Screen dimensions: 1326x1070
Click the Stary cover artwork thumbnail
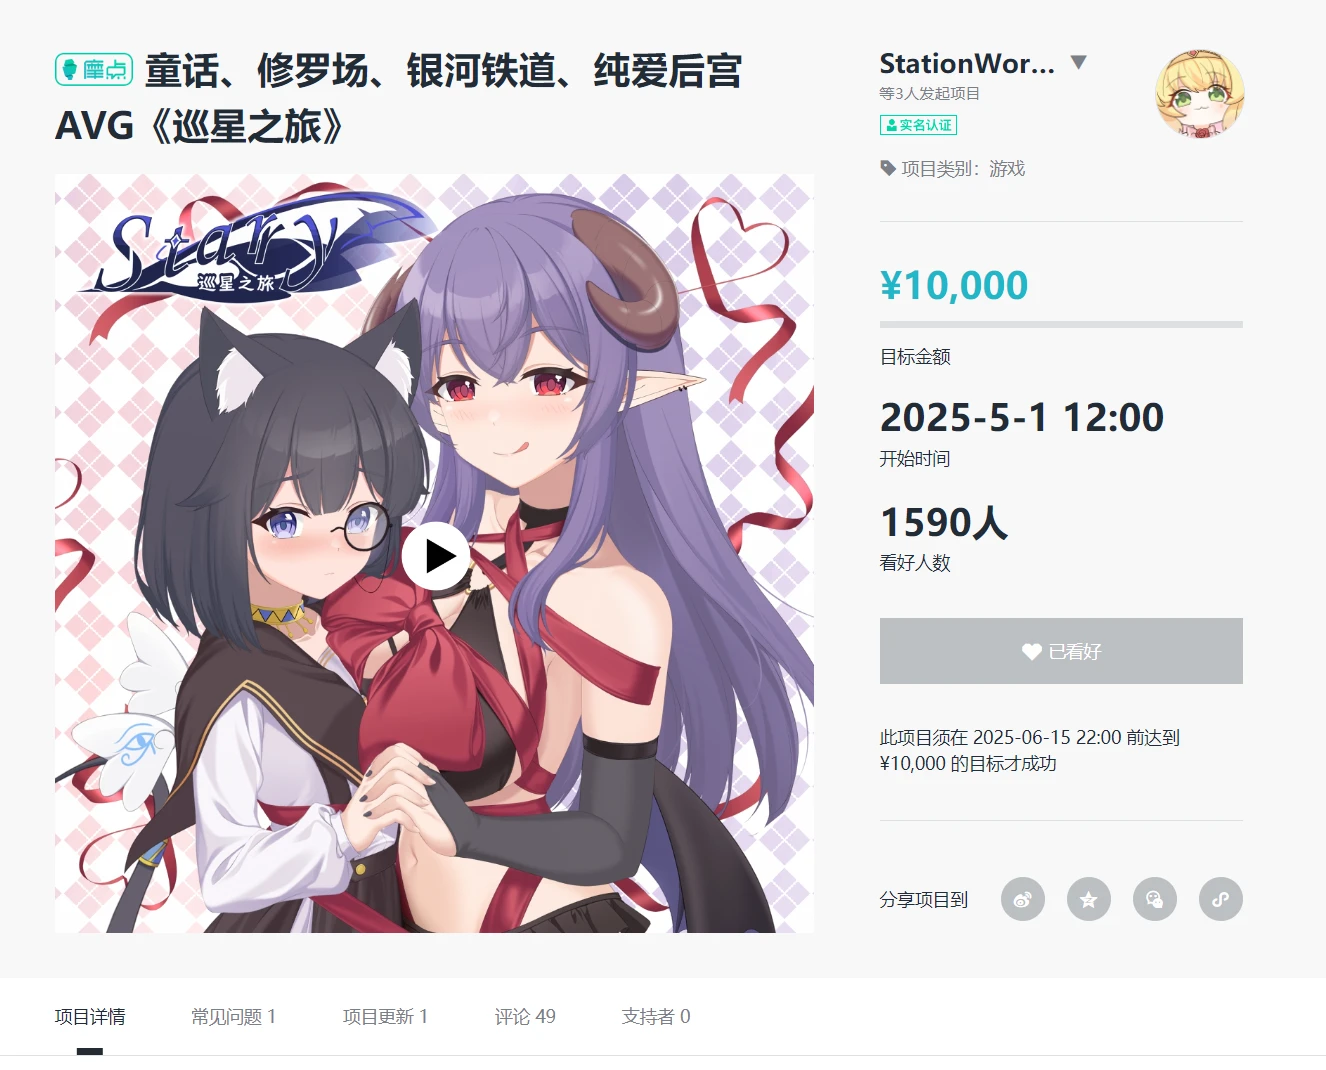pyautogui.click(x=434, y=553)
